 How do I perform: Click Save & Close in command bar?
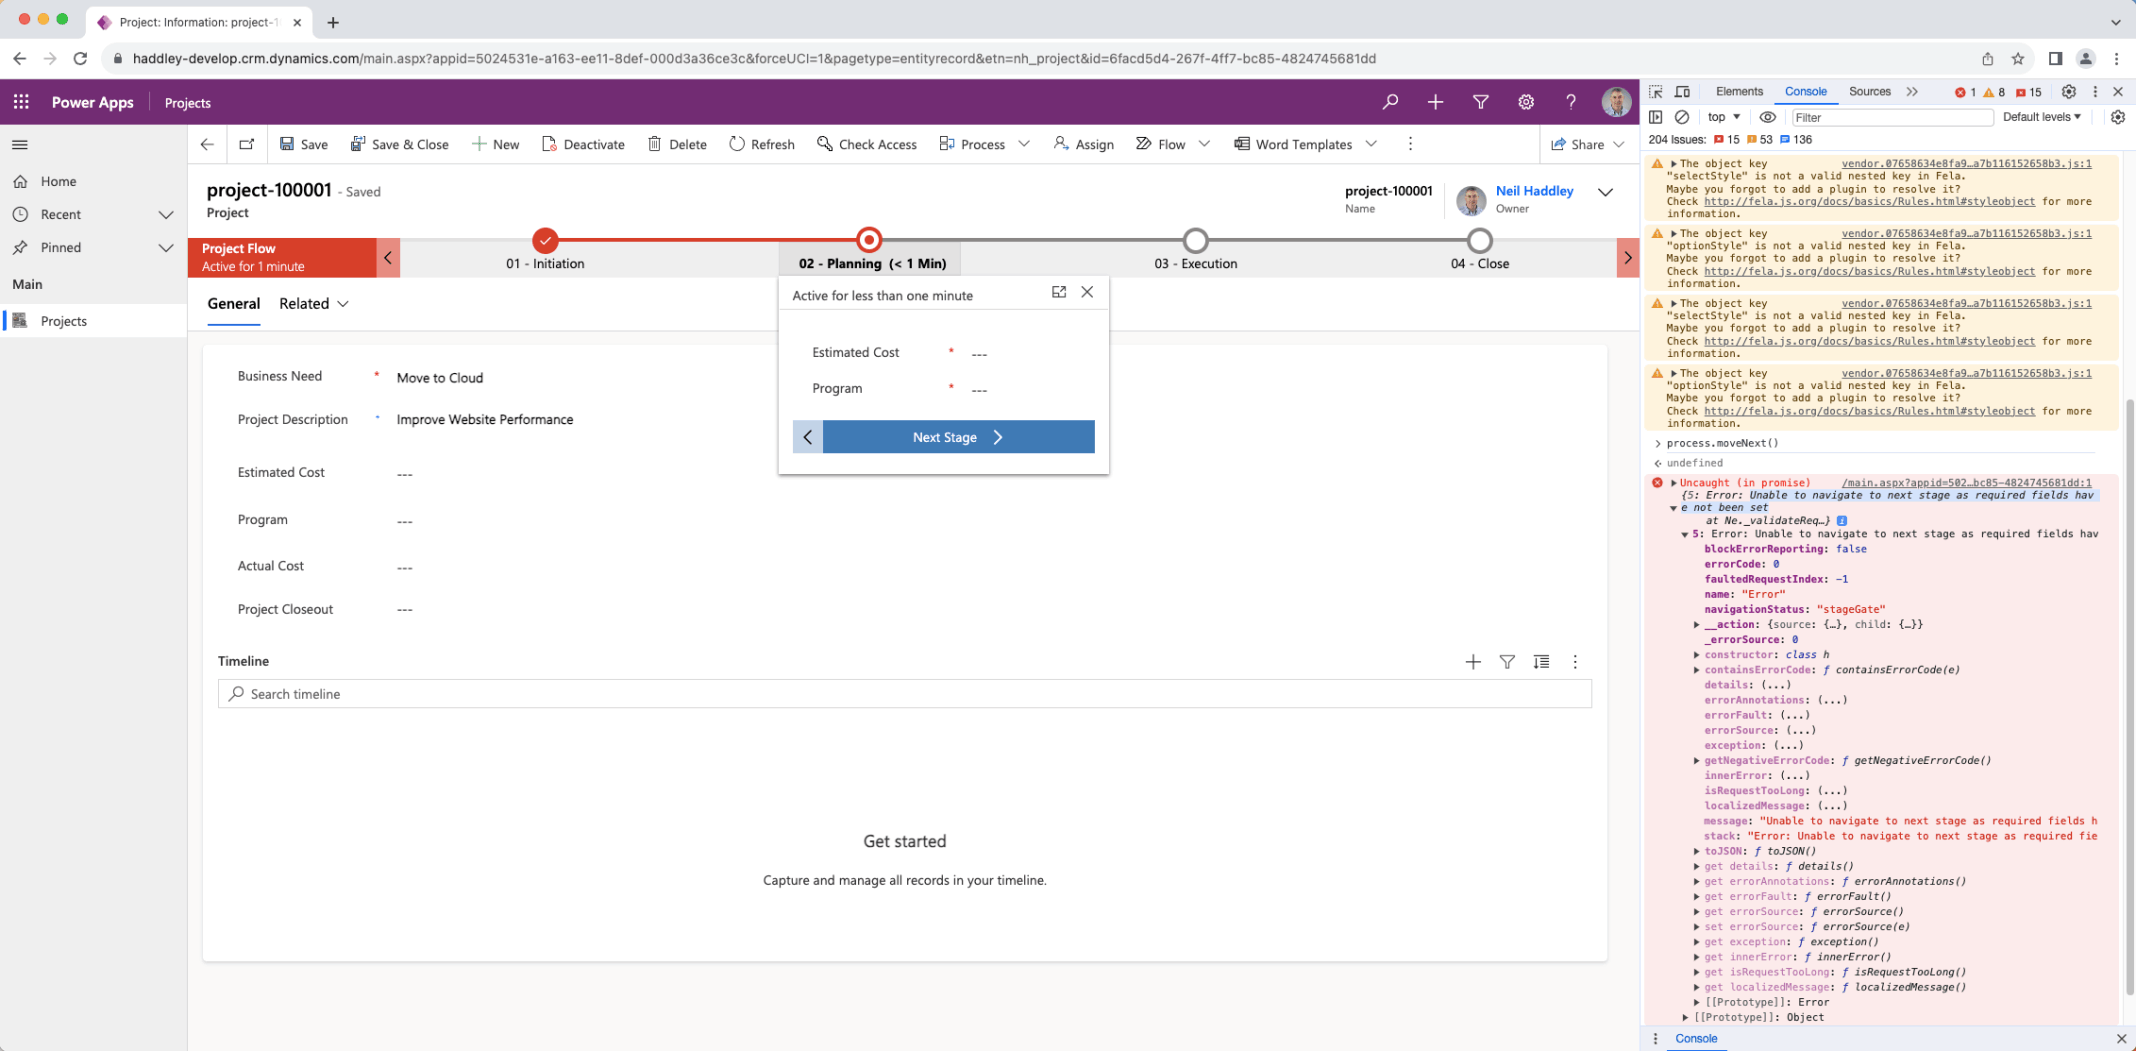(x=399, y=144)
